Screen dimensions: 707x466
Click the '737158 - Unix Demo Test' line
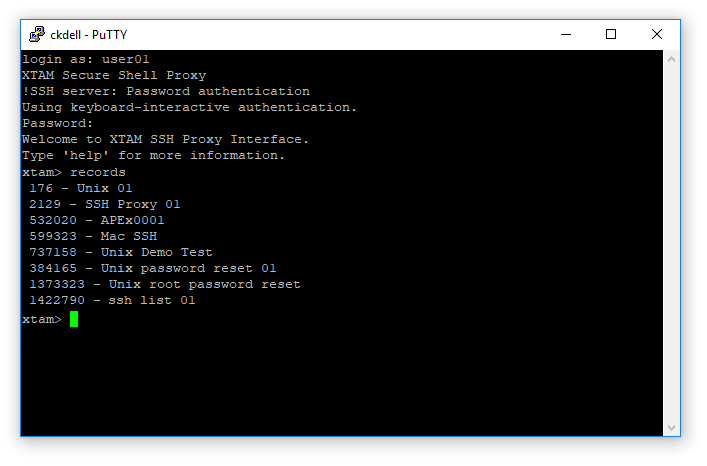[x=121, y=252]
